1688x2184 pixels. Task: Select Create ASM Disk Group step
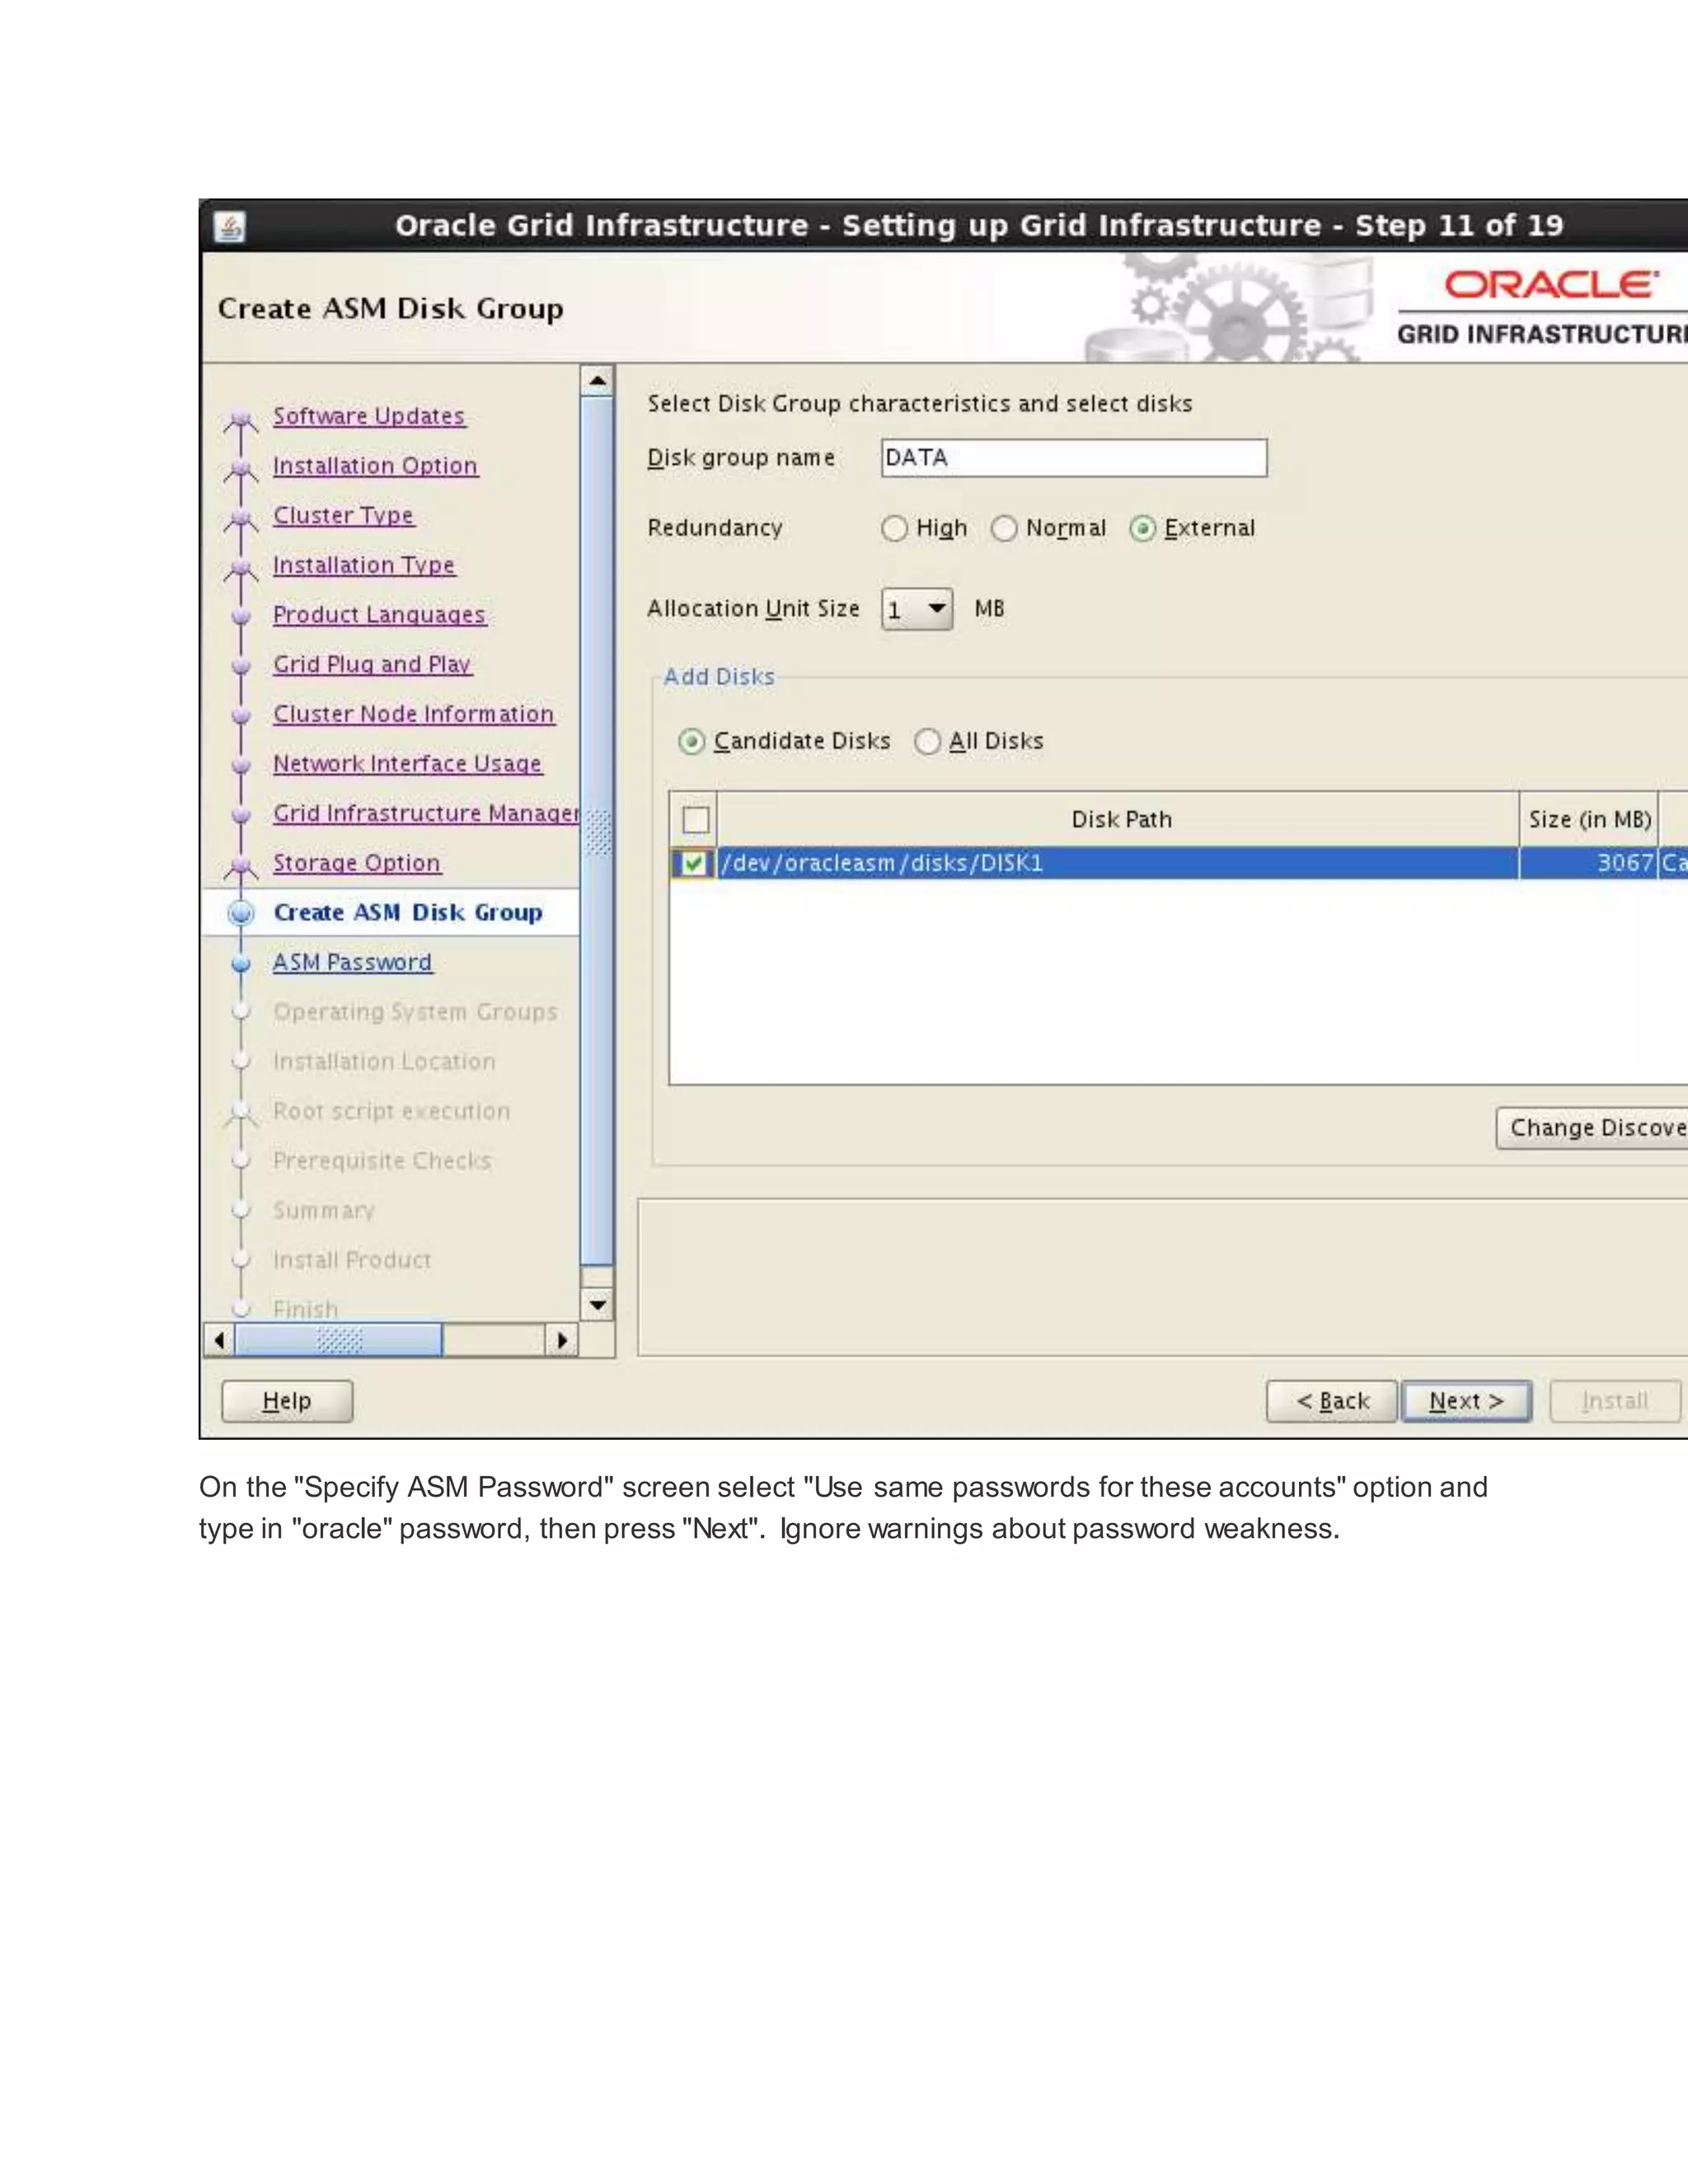click(407, 912)
